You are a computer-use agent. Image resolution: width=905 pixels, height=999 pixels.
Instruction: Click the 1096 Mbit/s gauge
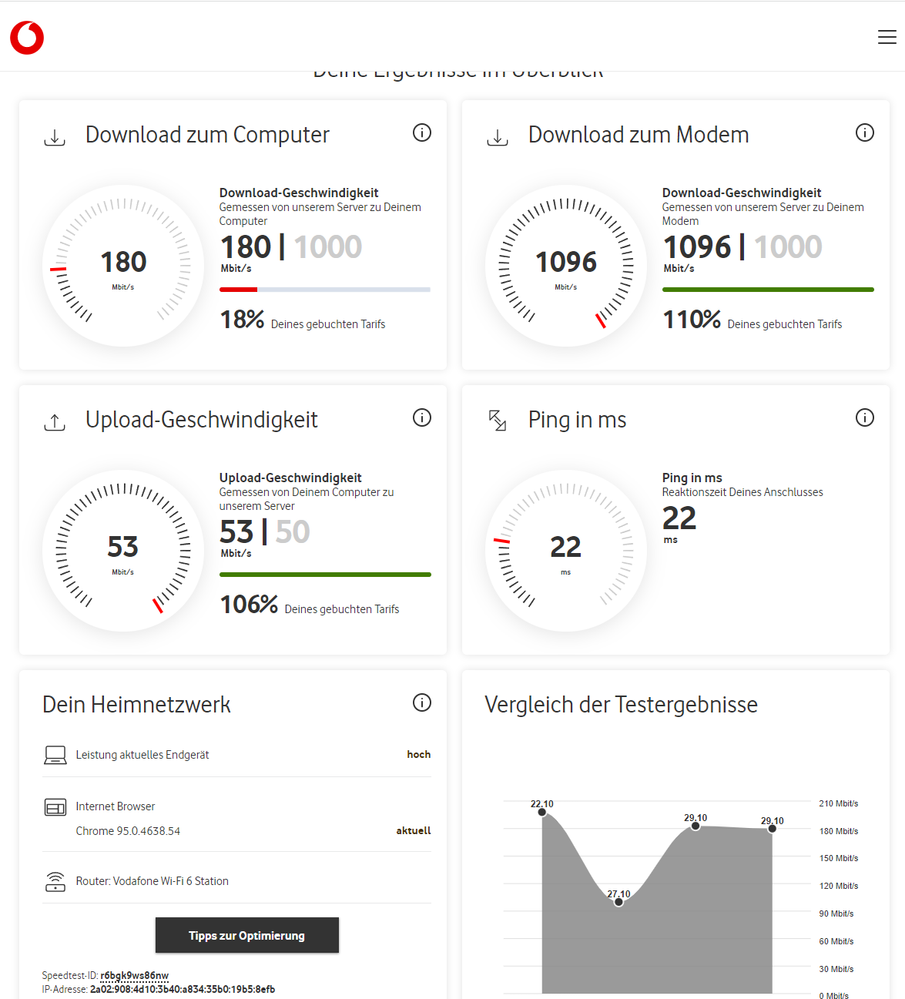click(566, 266)
